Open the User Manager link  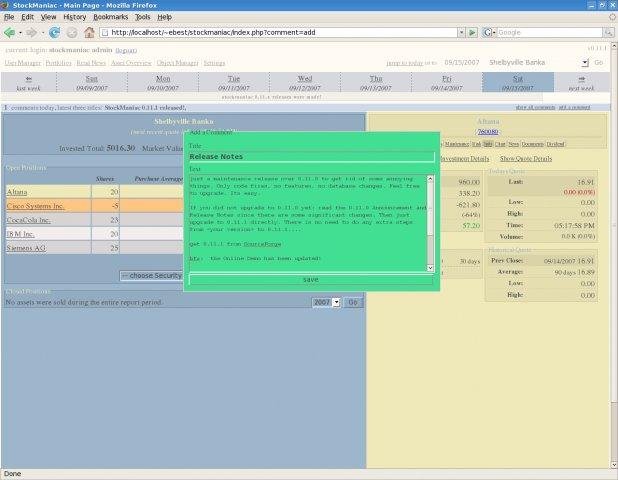pyautogui.click(x=23, y=63)
